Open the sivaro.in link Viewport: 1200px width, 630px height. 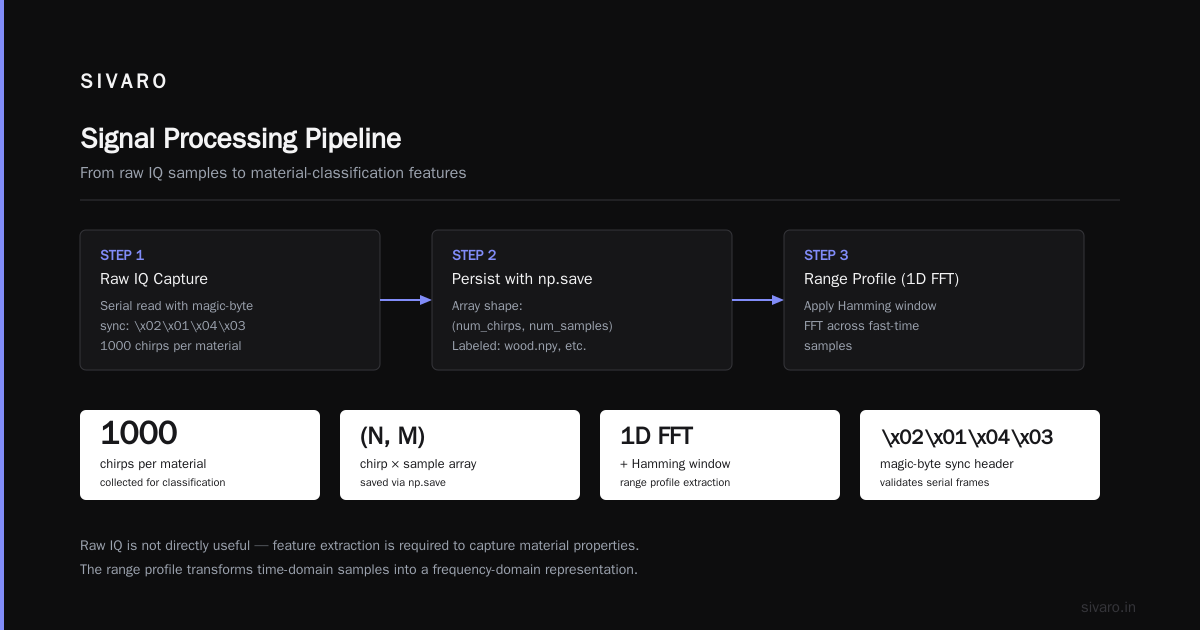(x=1108, y=607)
